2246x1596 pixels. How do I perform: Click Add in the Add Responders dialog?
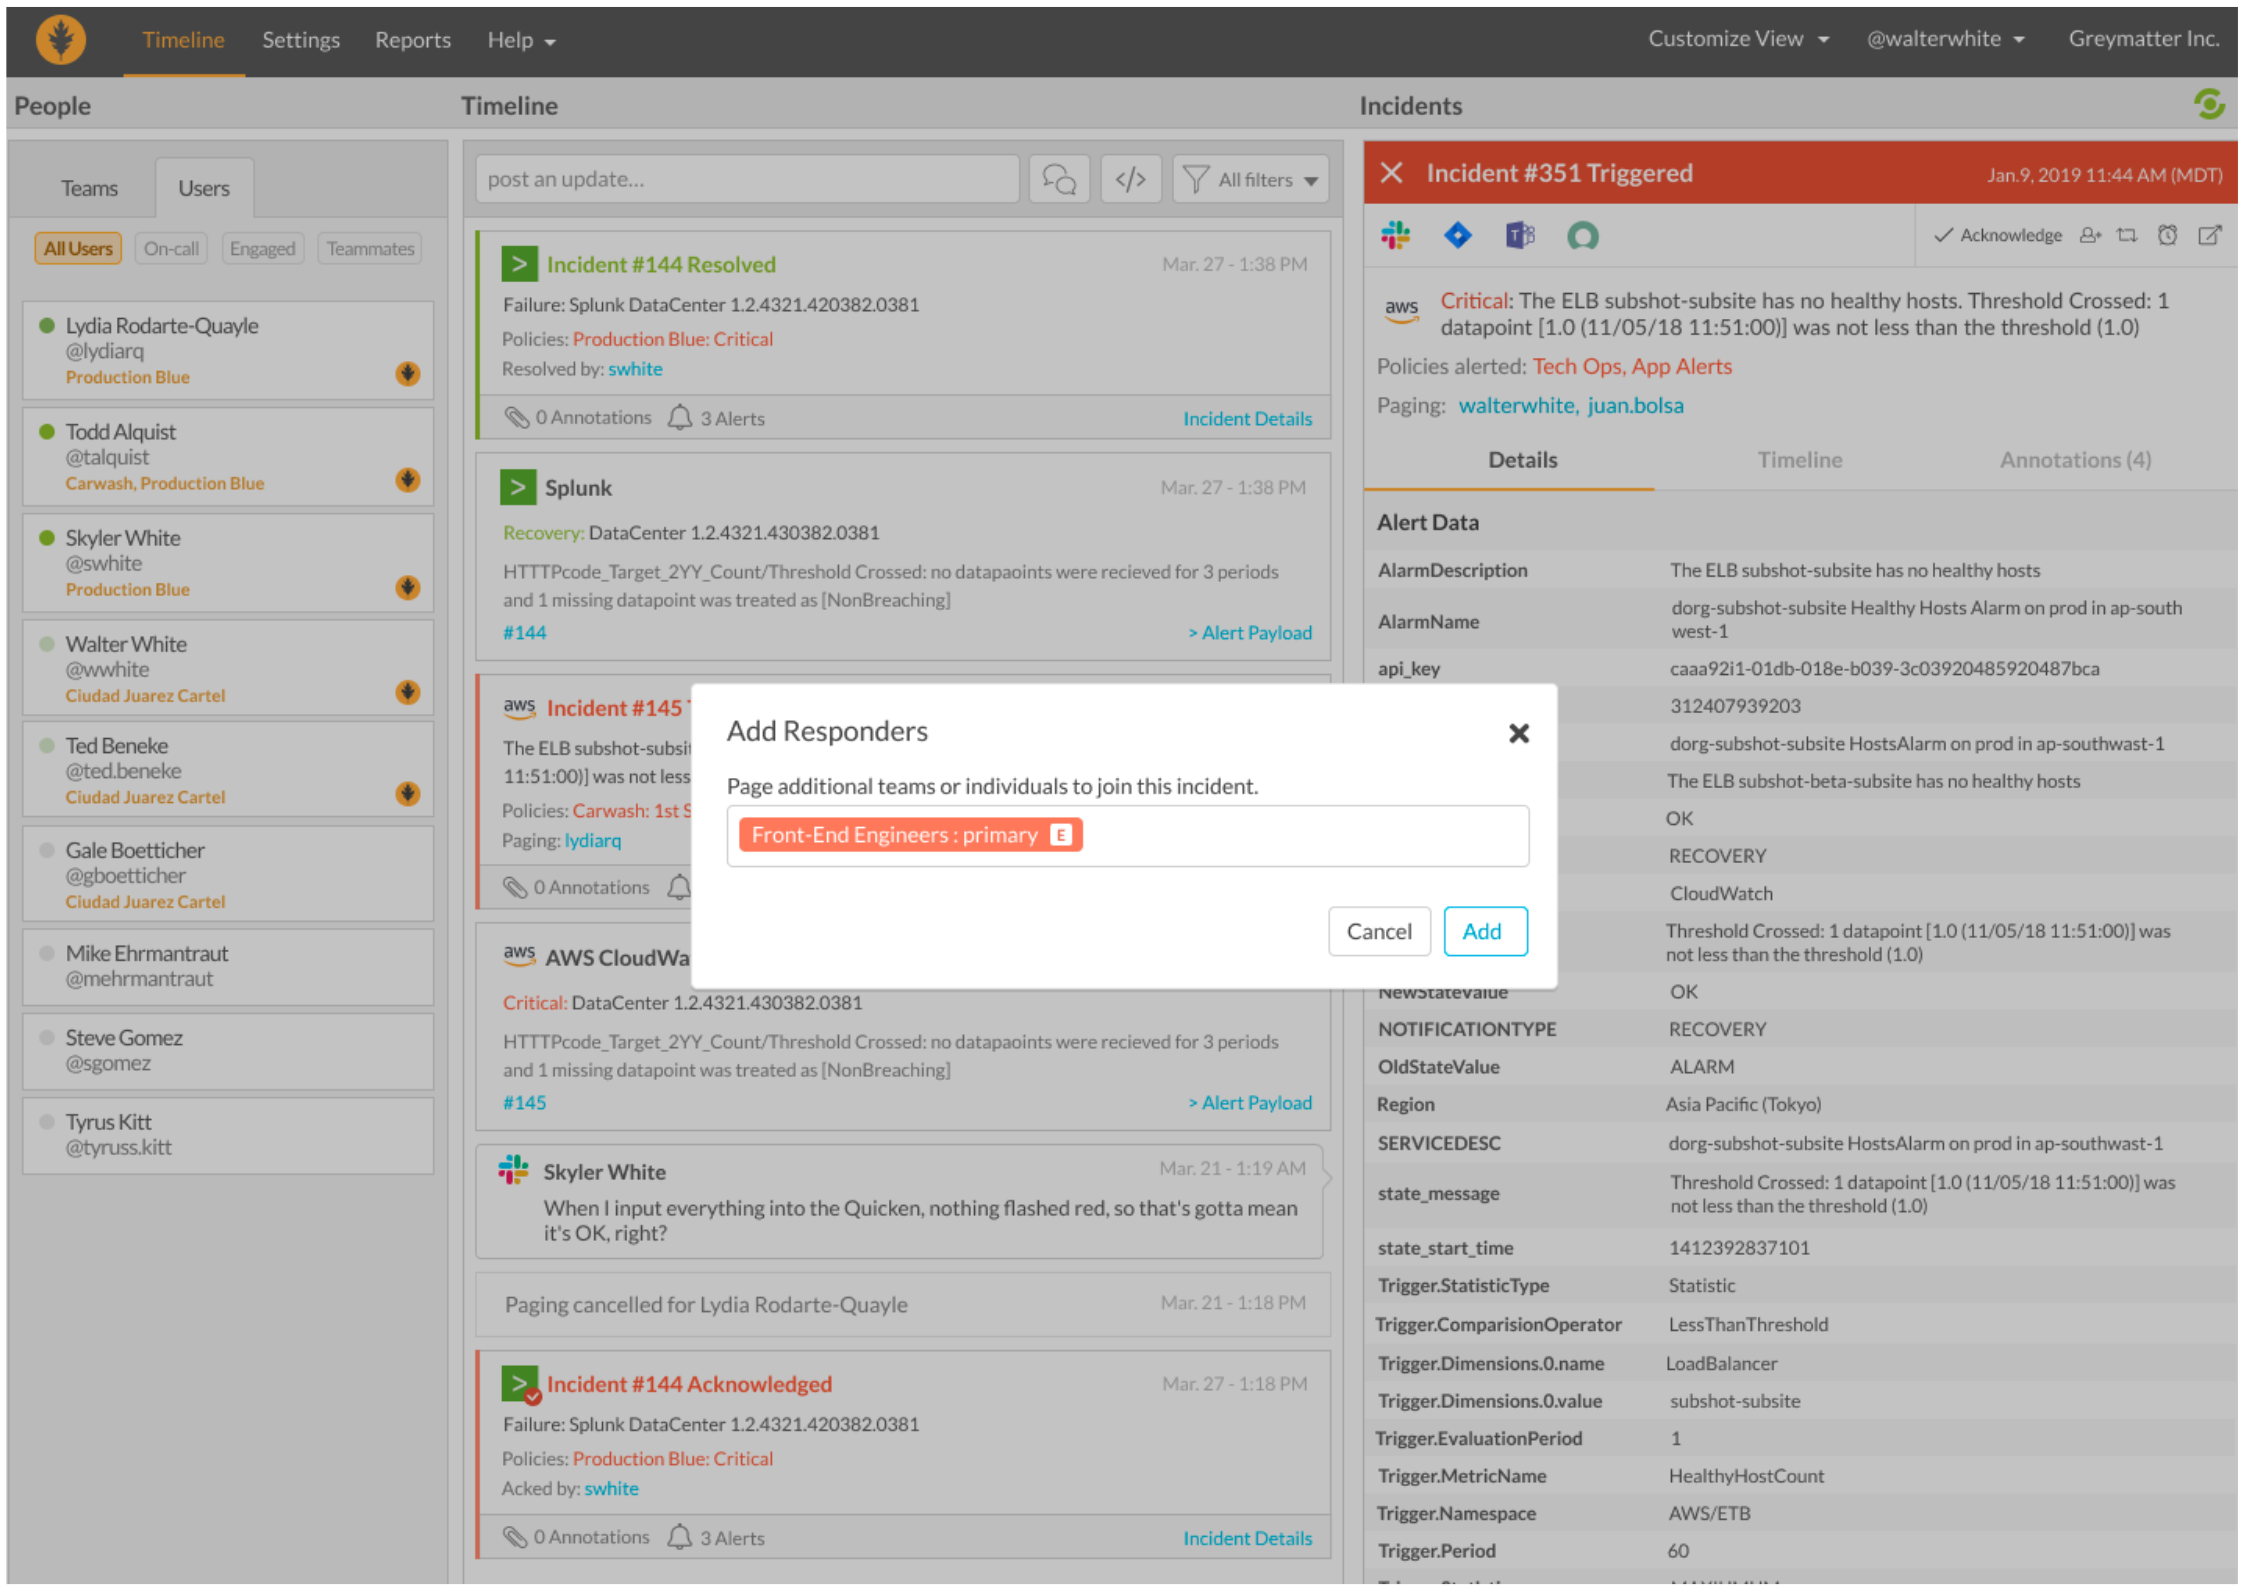click(1485, 931)
